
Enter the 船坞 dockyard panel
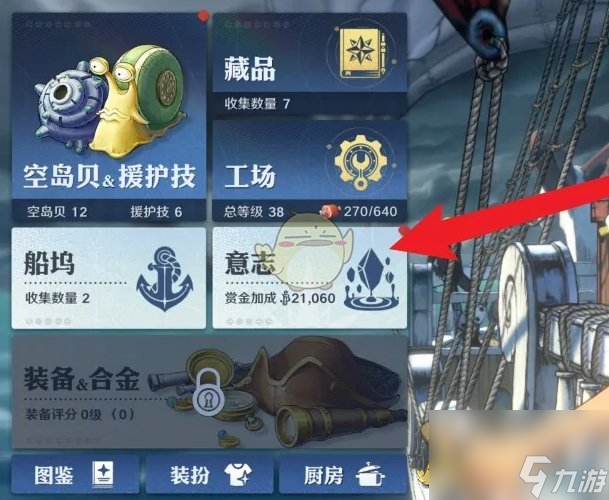click(109, 278)
